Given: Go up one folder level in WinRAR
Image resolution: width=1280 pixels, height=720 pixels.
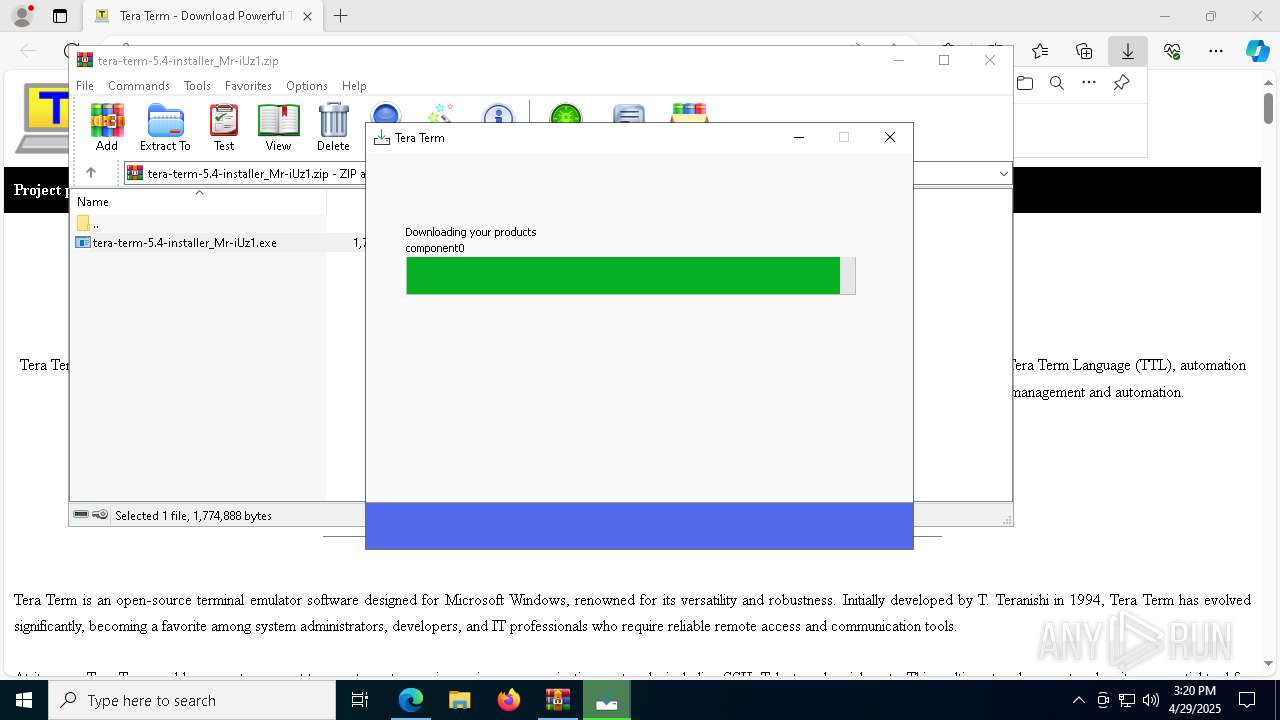Looking at the screenshot, I should [x=91, y=173].
